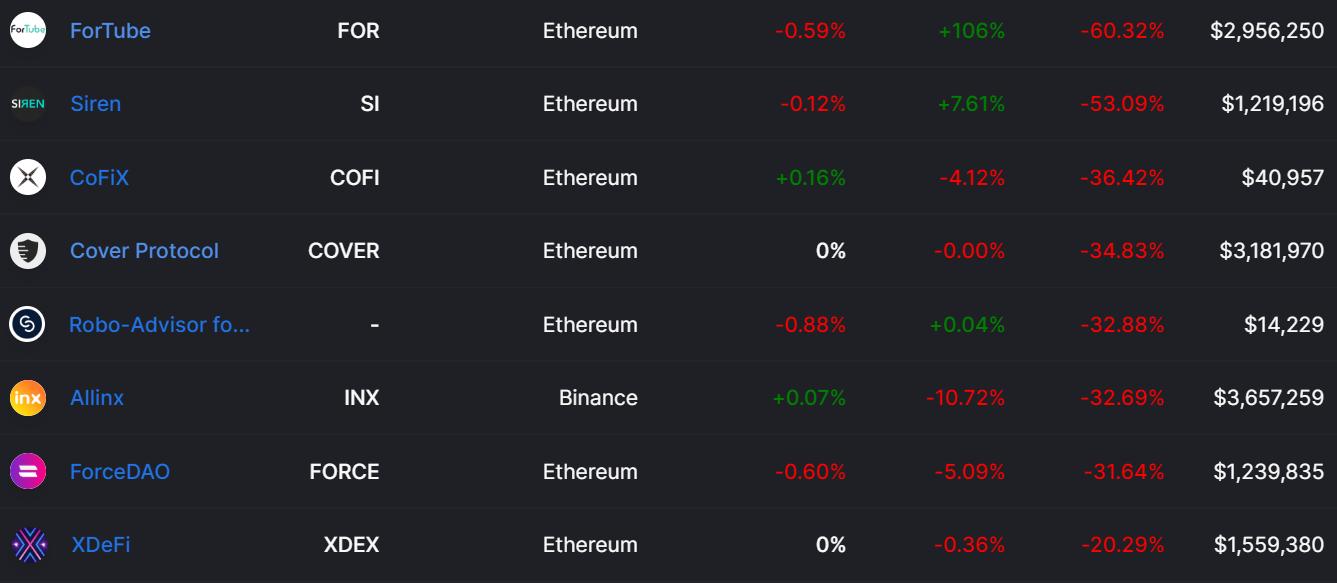Click the CoFiX logo icon
Image resolution: width=1337 pixels, height=583 pixels.
(28, 178)
